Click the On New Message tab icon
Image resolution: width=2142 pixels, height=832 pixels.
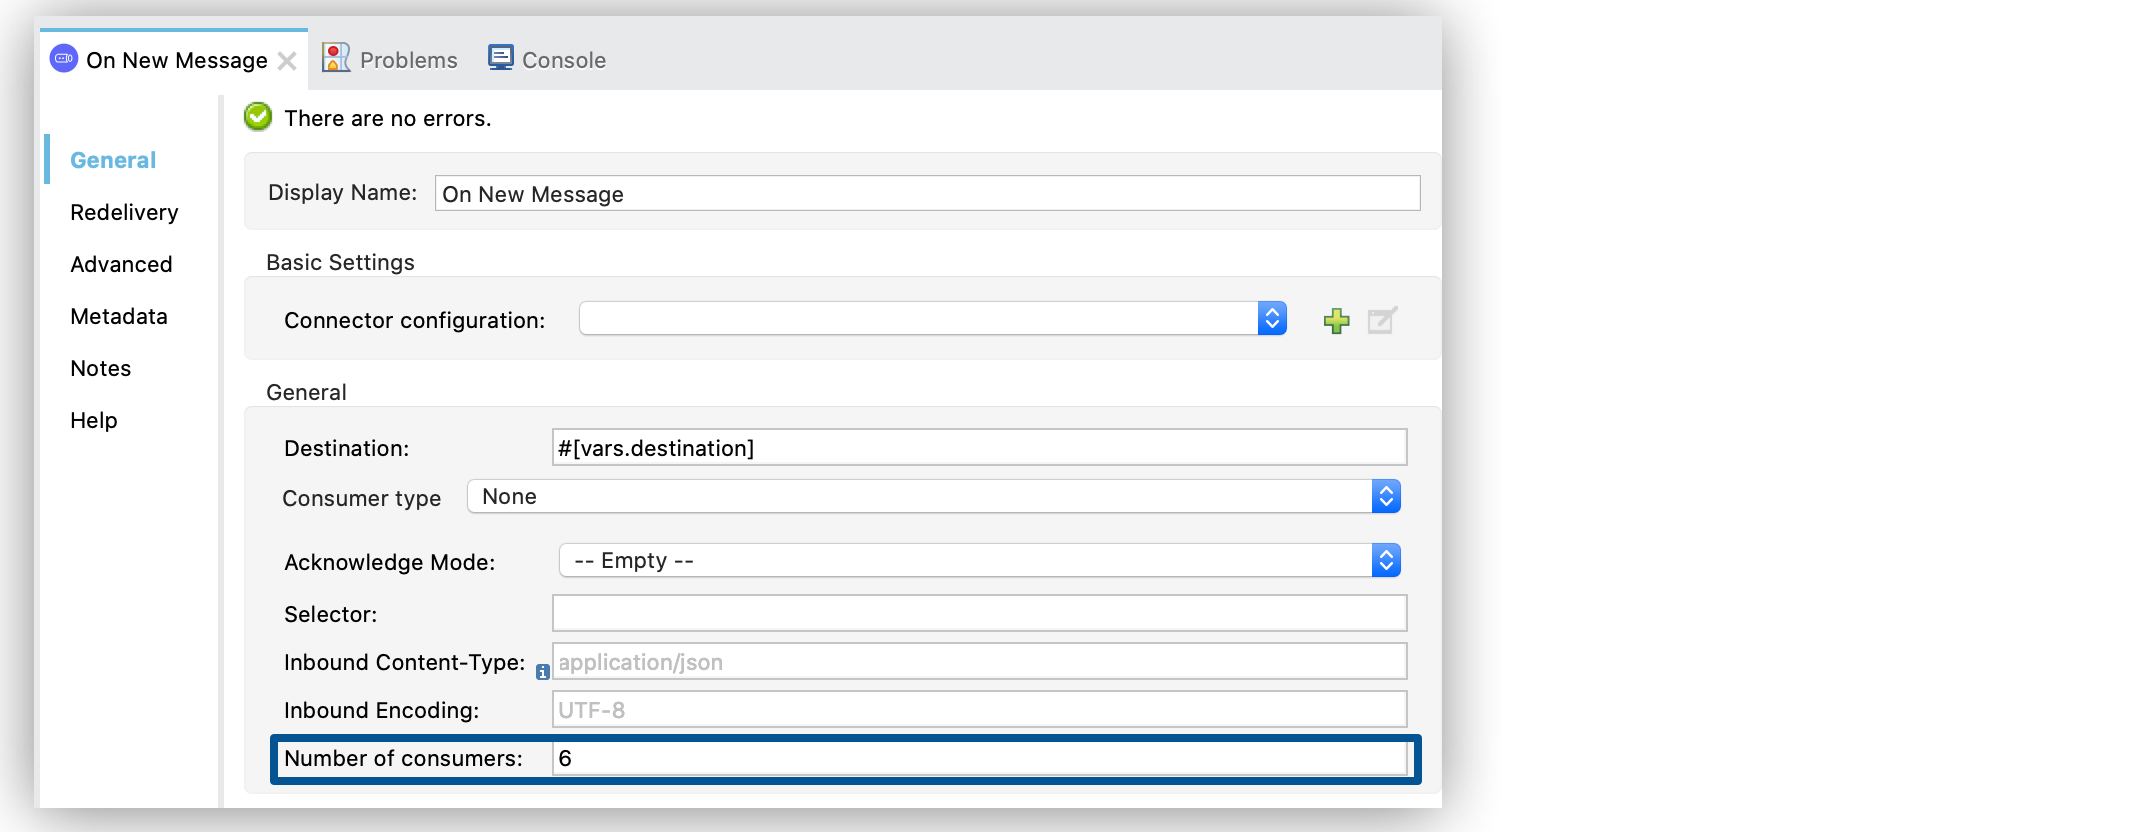pyautogui.click(x=64, y=59)
